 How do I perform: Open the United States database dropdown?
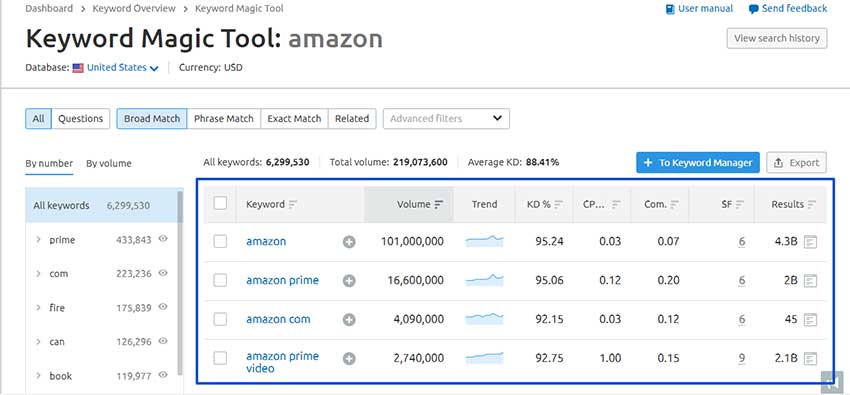[123, 68]
